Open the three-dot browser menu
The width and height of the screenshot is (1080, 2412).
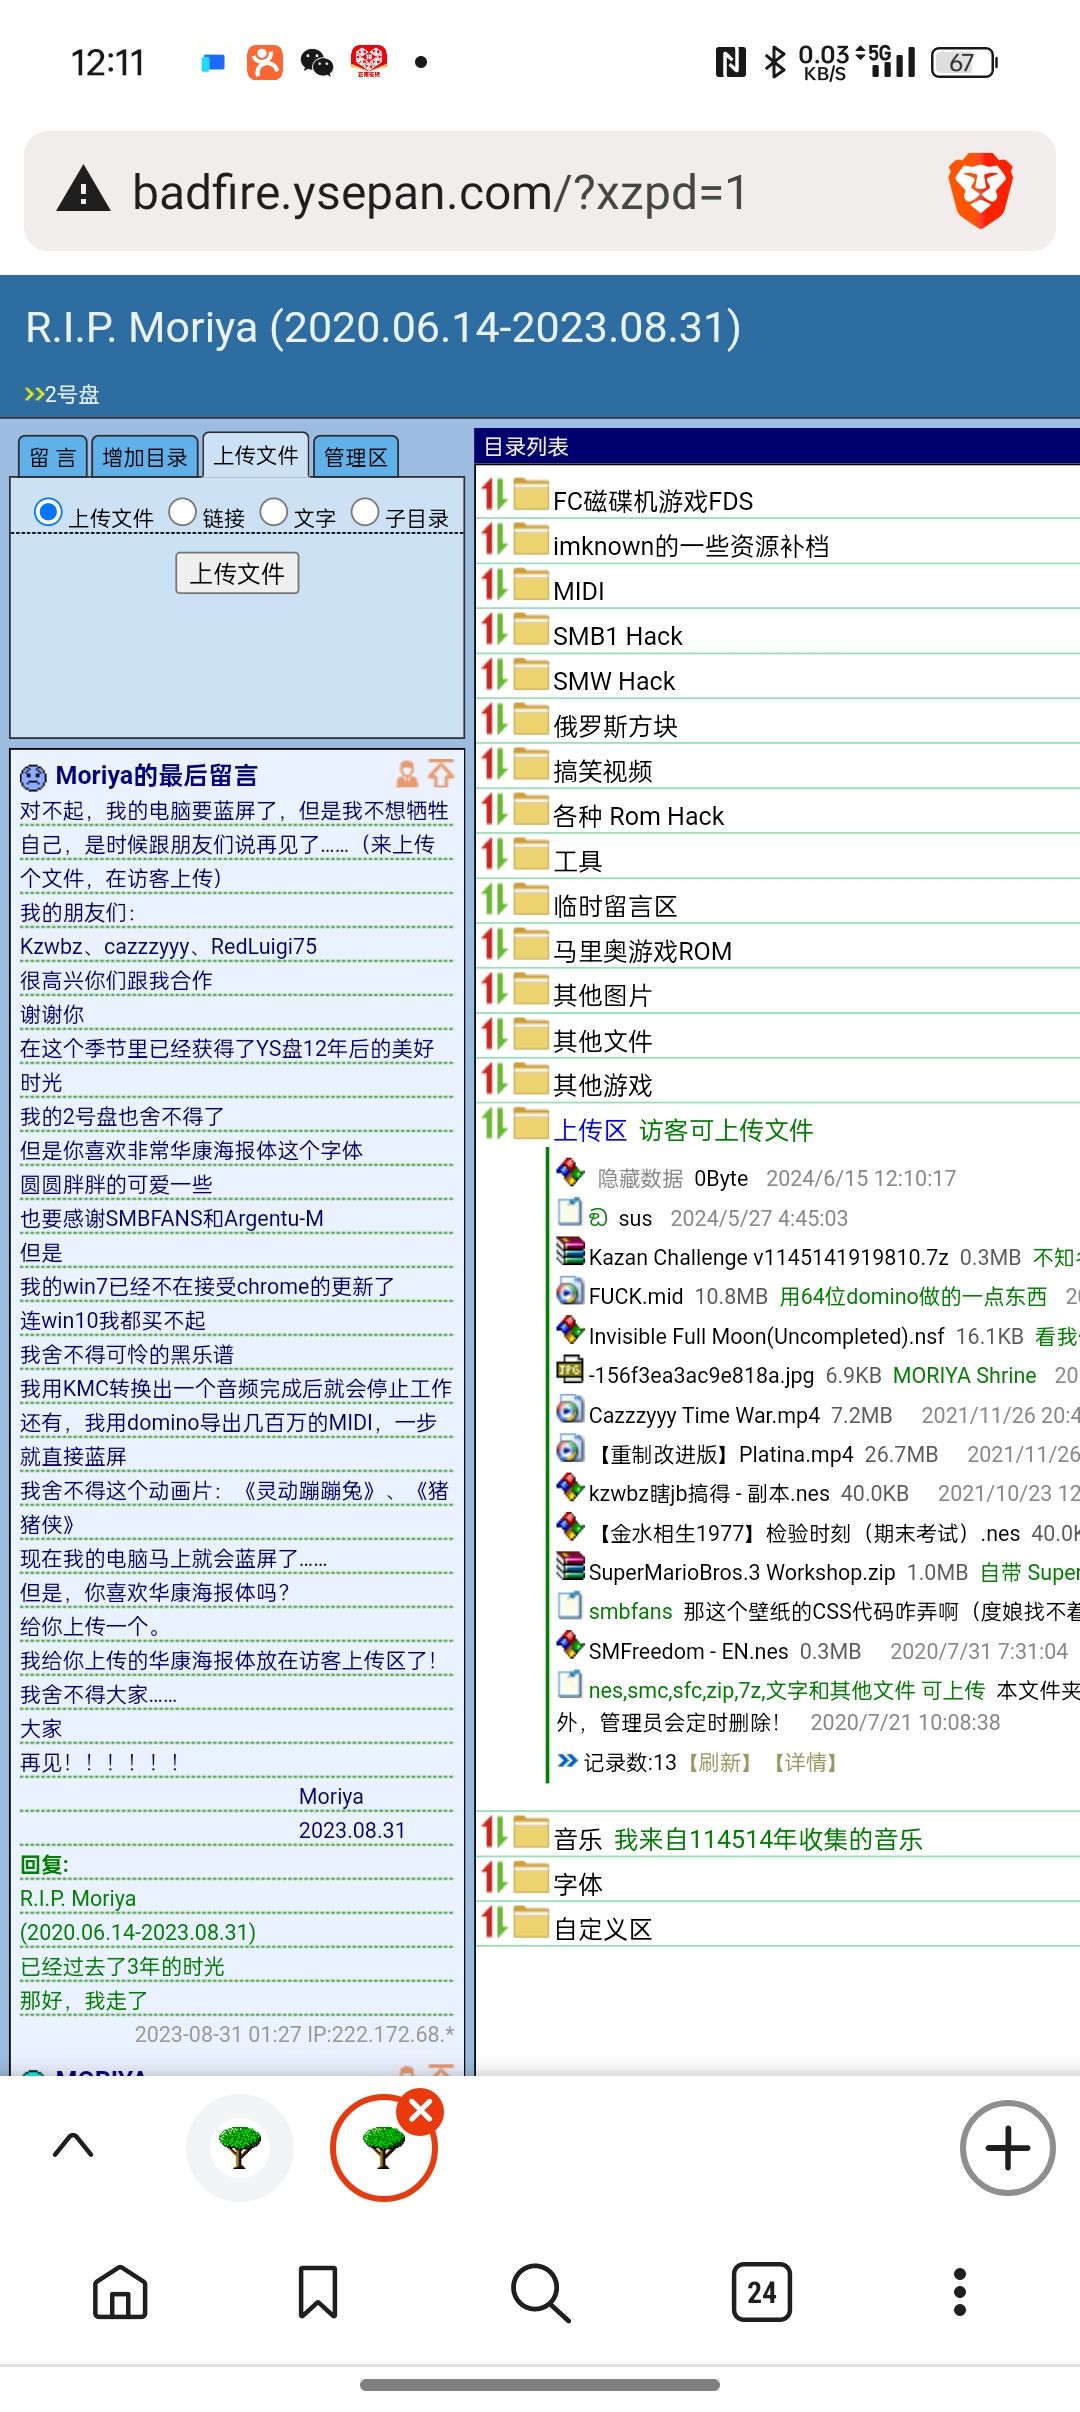coord(959,2291)
